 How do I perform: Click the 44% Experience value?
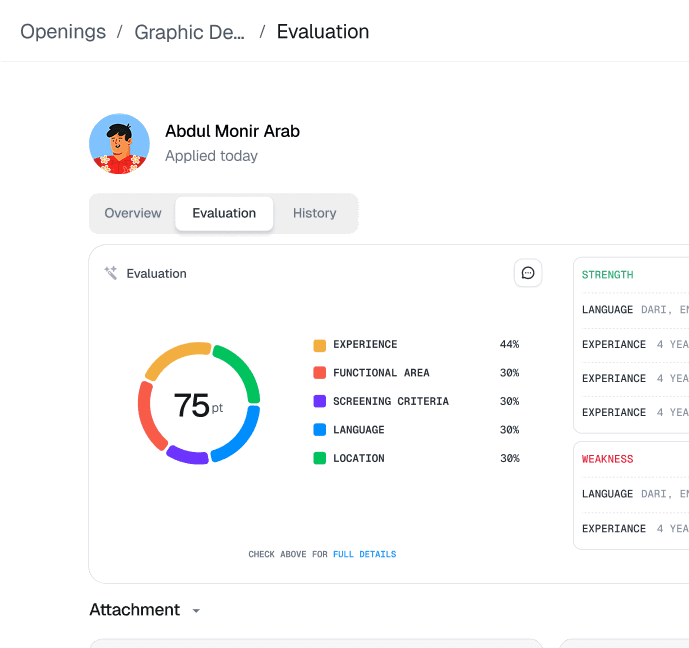(509, 344)
